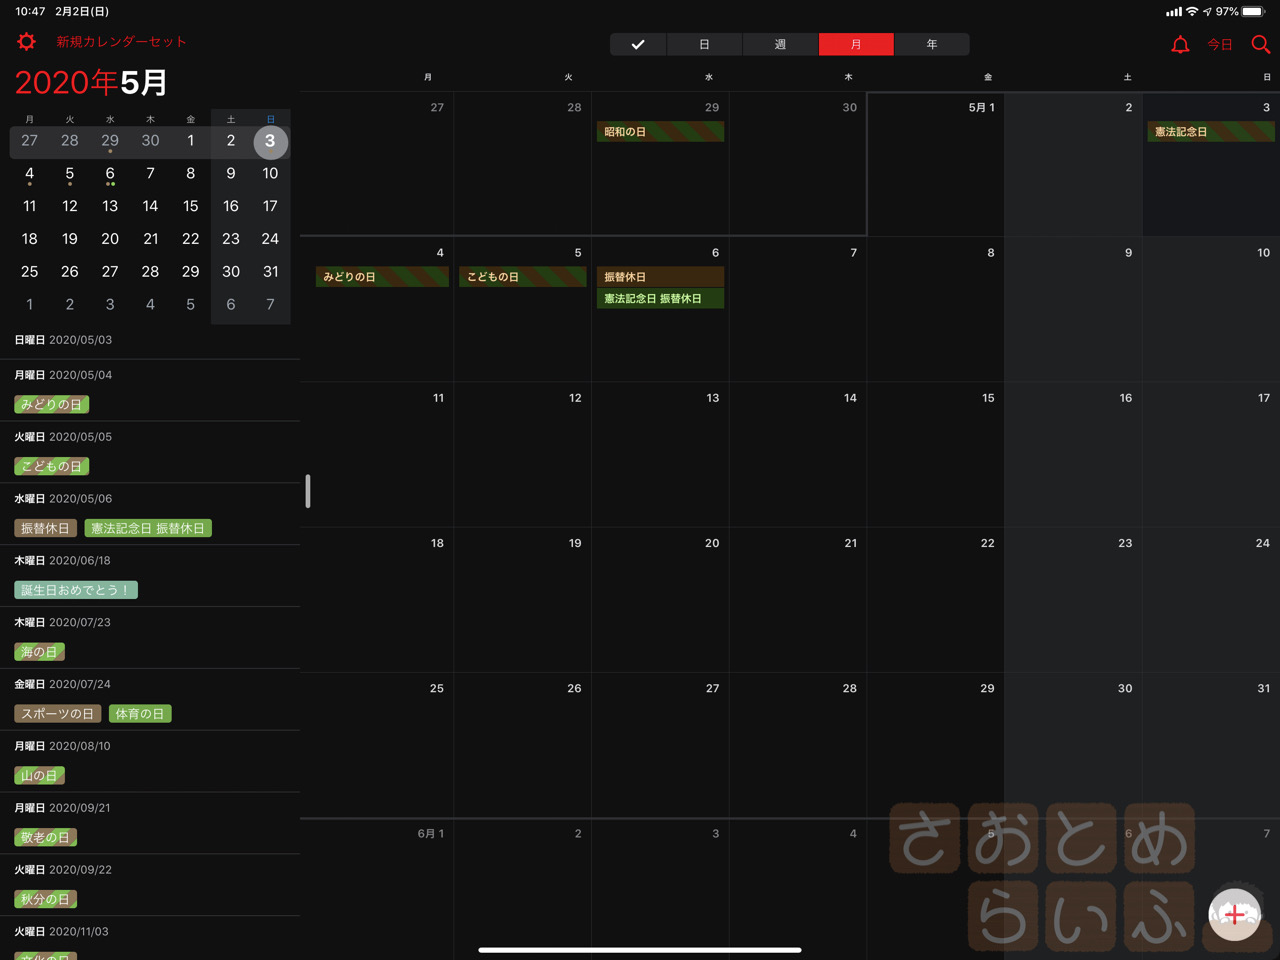Tap the battery indicator in status bar
This screenshot has height=960, width=1280.
coord(1253,12)
